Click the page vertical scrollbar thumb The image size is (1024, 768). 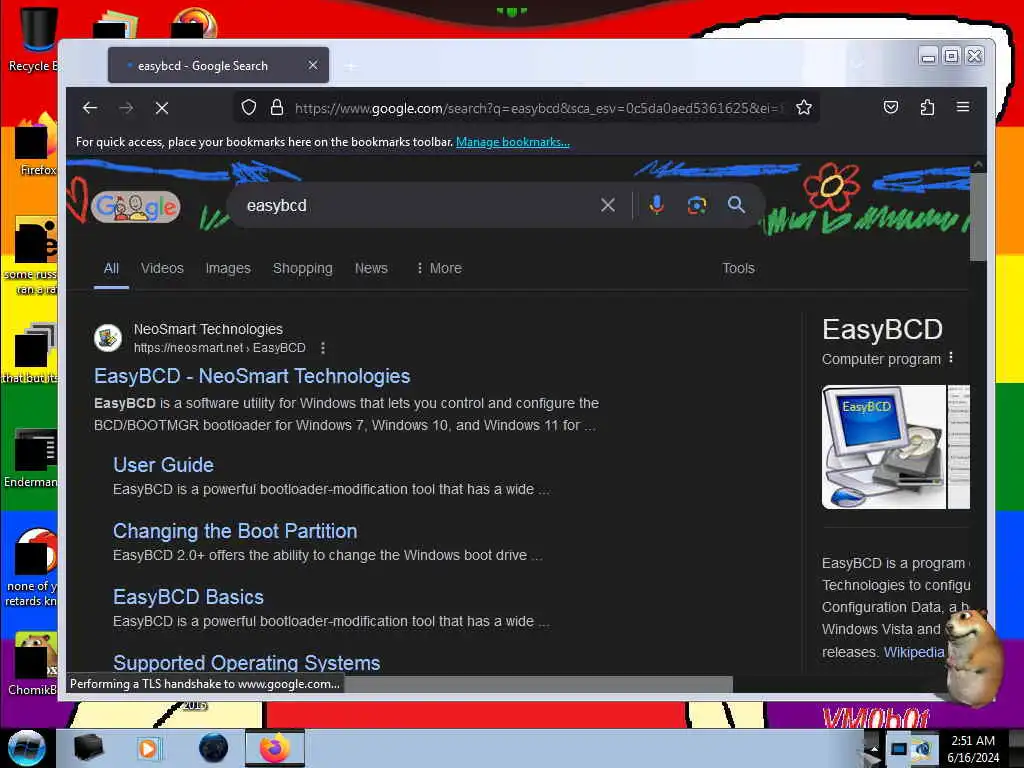978,216
